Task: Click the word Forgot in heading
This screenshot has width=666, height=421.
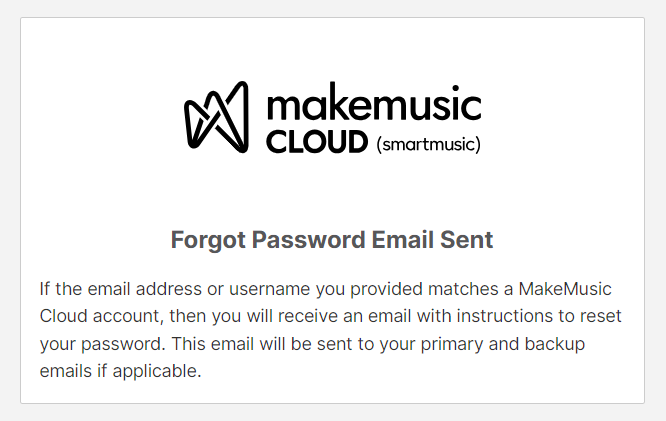Action: 208,240
